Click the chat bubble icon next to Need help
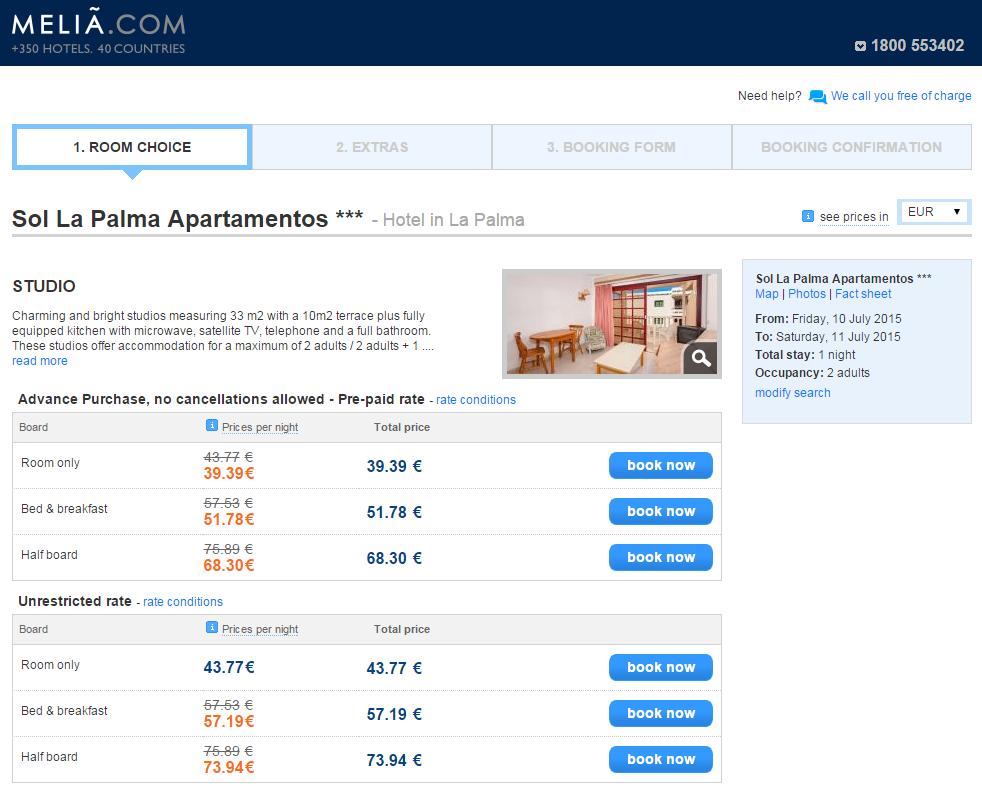The width and height of the screenshot is (982, 800). click(817, 96)
